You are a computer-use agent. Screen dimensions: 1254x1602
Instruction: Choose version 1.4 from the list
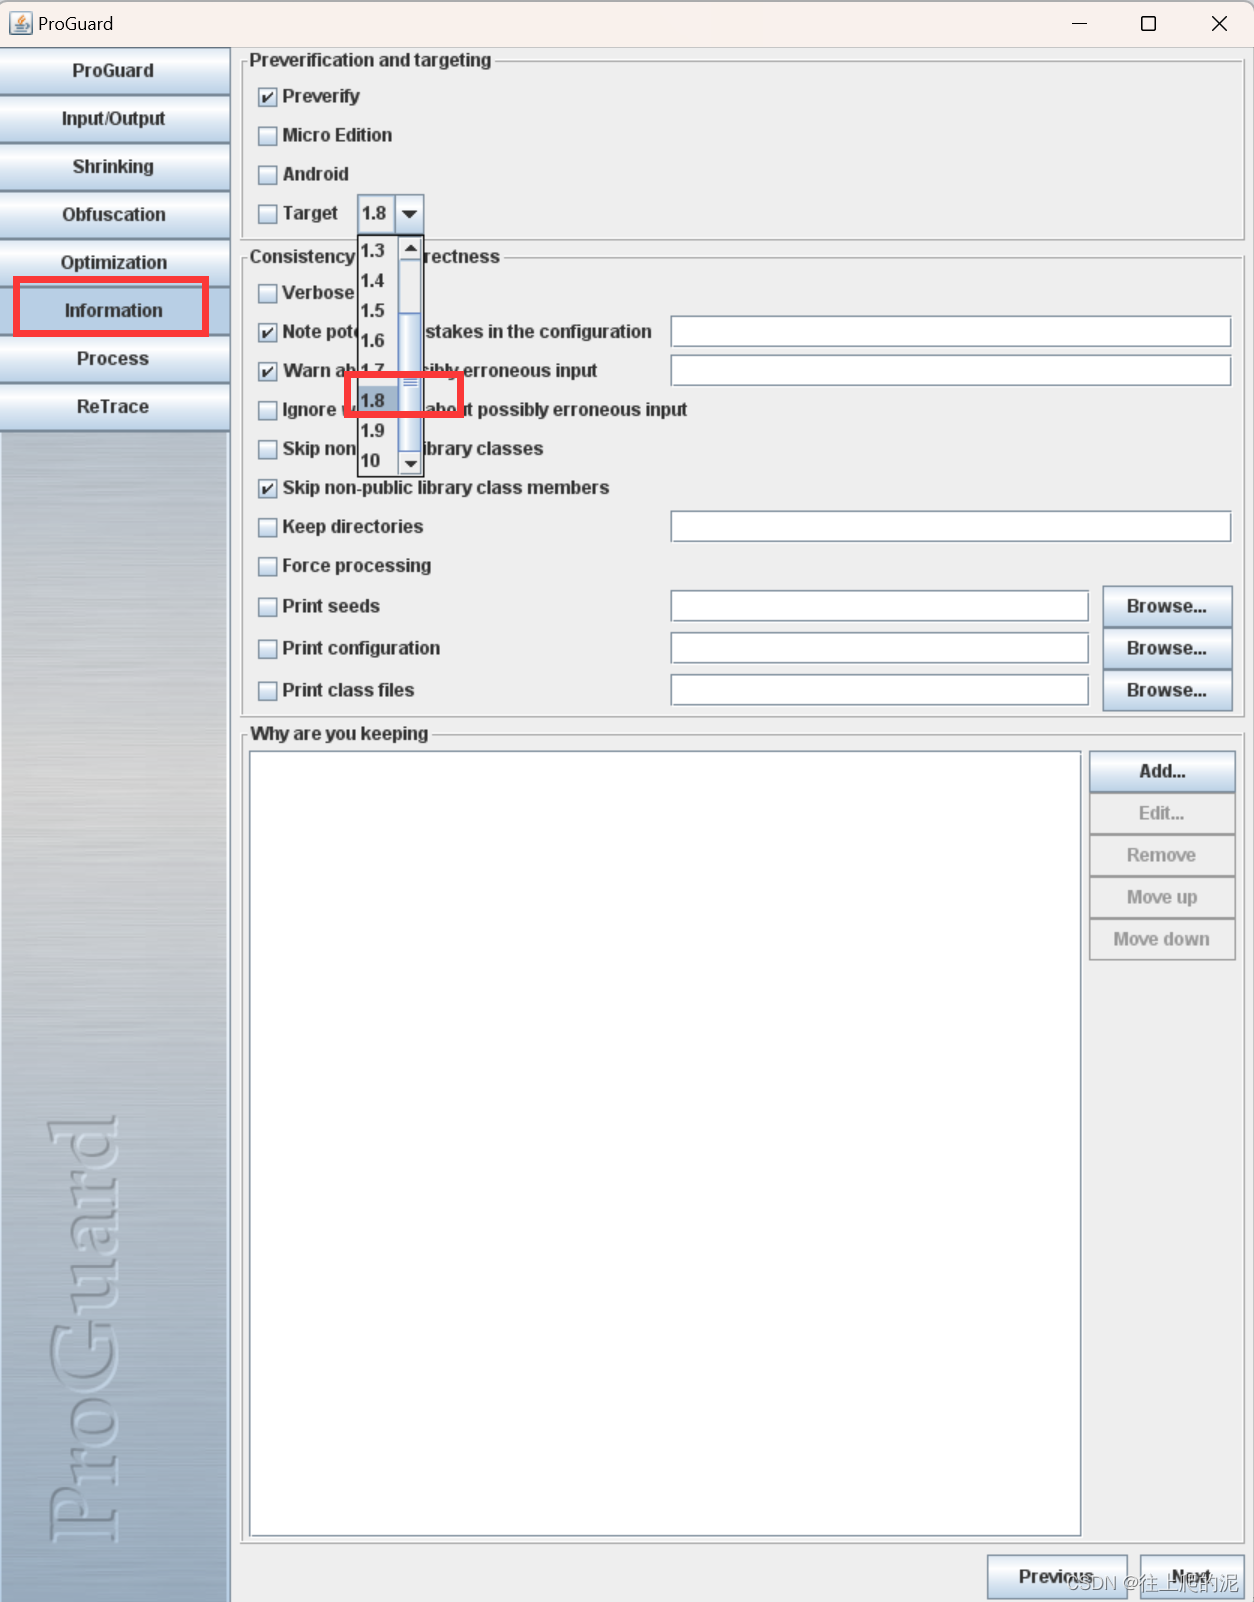(x=378, y=281)
